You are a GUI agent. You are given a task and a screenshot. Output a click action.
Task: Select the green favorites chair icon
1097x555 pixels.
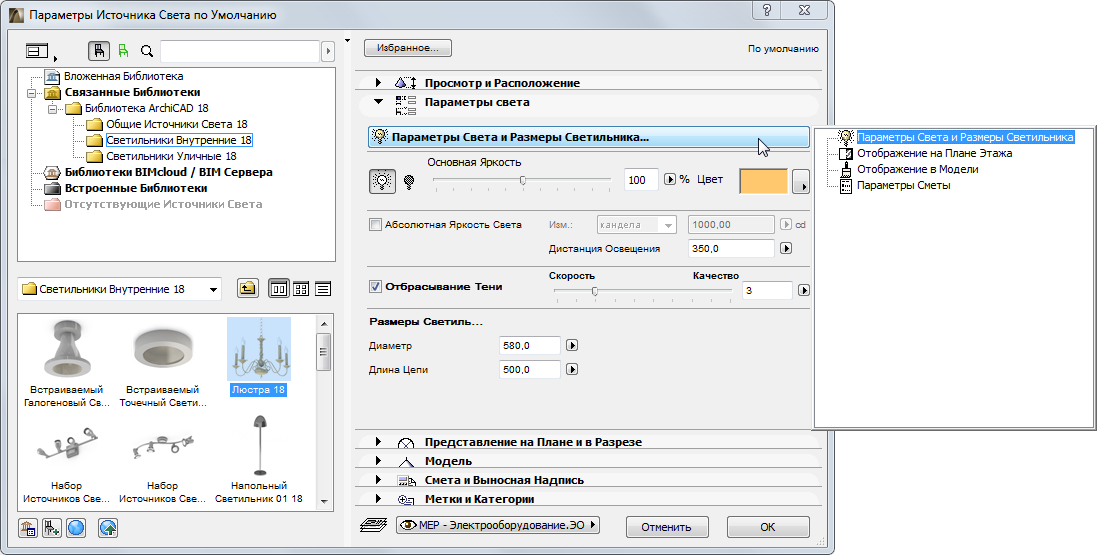click(124, 50)
